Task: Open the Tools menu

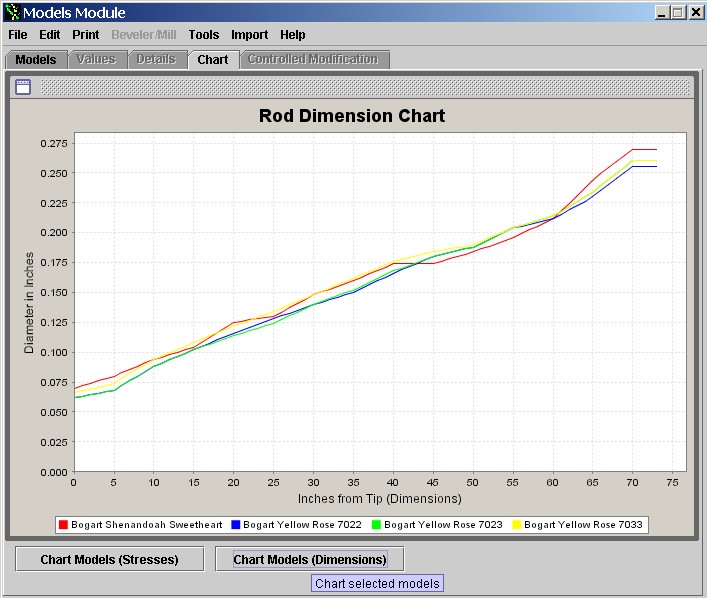Action: pyautogui.click(x=203, y=35)
